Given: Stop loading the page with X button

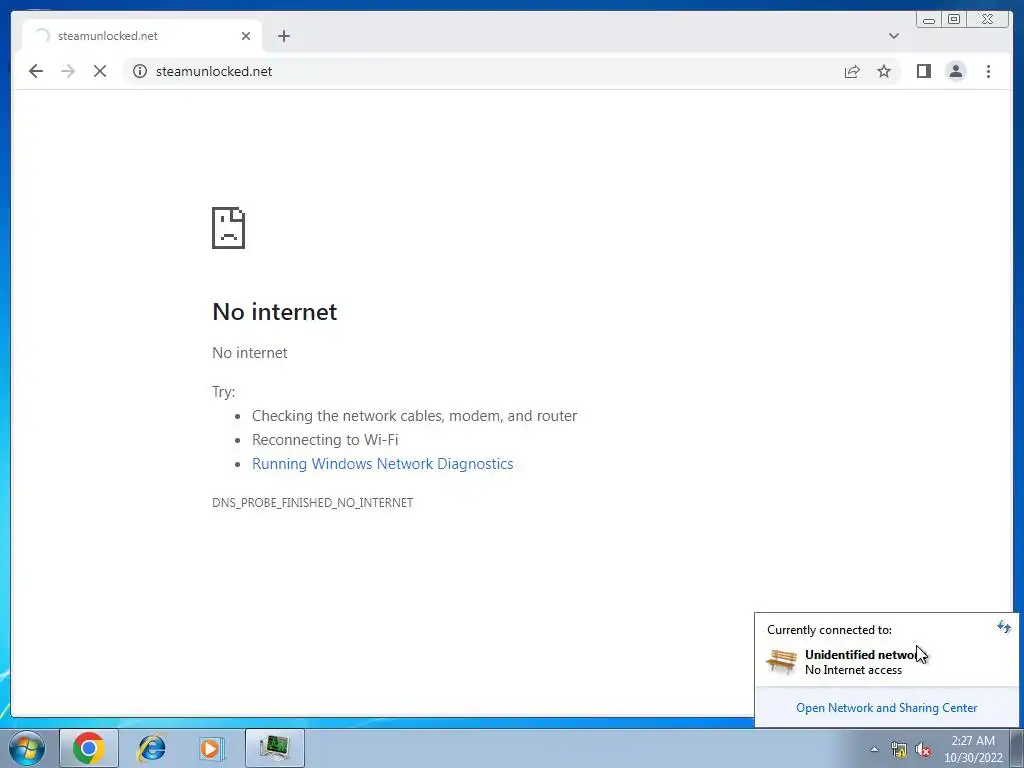Looking at the screenshot, I should pos(100,71).
